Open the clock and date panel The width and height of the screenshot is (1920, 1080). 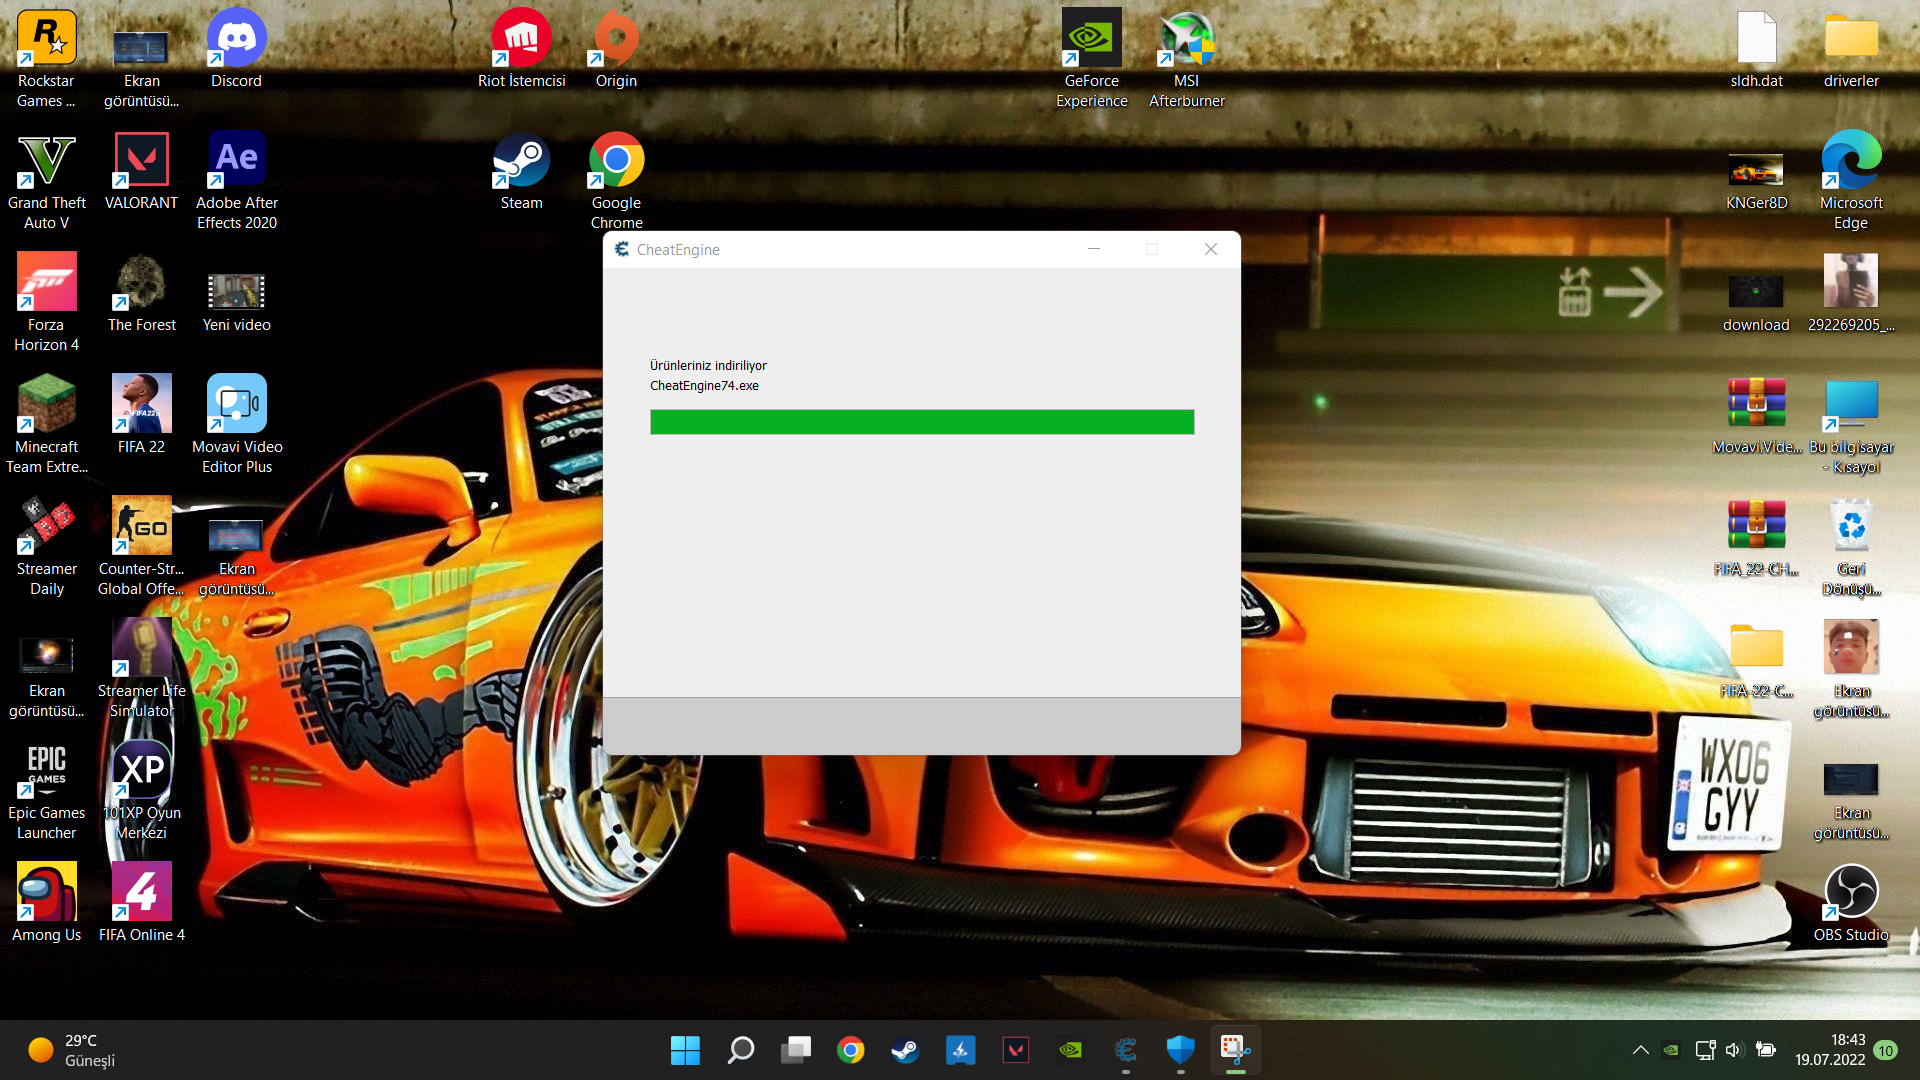[1829, 1050]
